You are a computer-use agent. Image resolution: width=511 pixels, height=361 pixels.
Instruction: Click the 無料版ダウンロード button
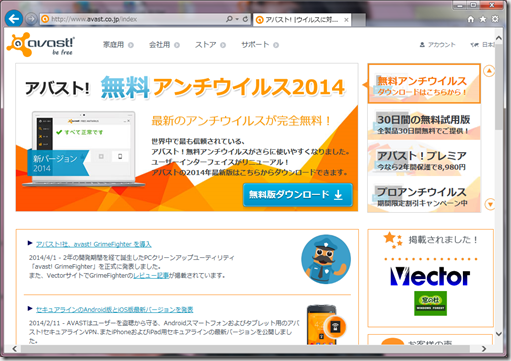point(298,195)
